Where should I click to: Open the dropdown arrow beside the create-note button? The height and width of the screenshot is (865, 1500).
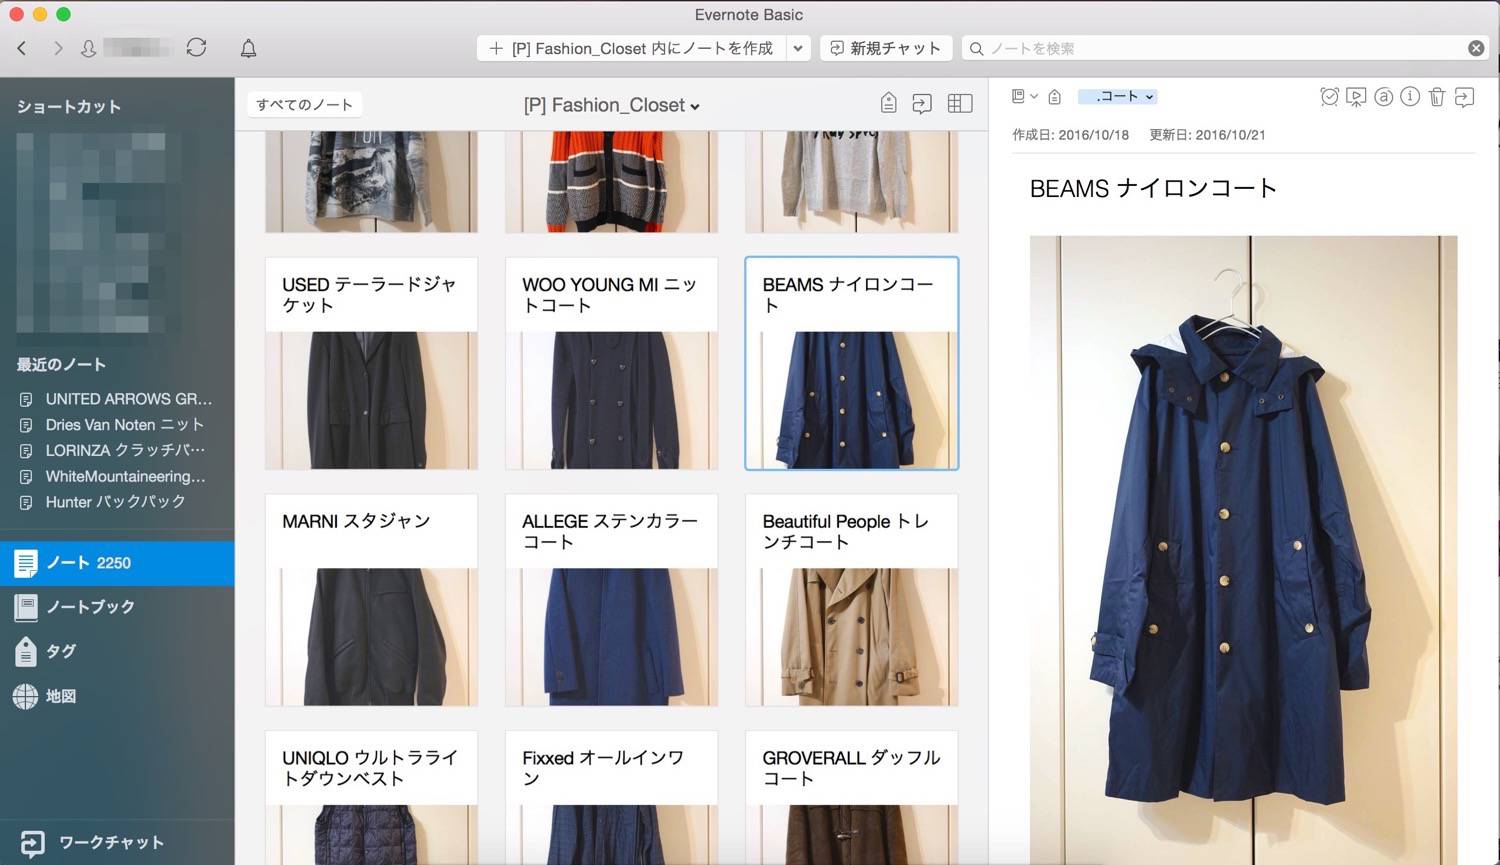click(x=797, y=48)
